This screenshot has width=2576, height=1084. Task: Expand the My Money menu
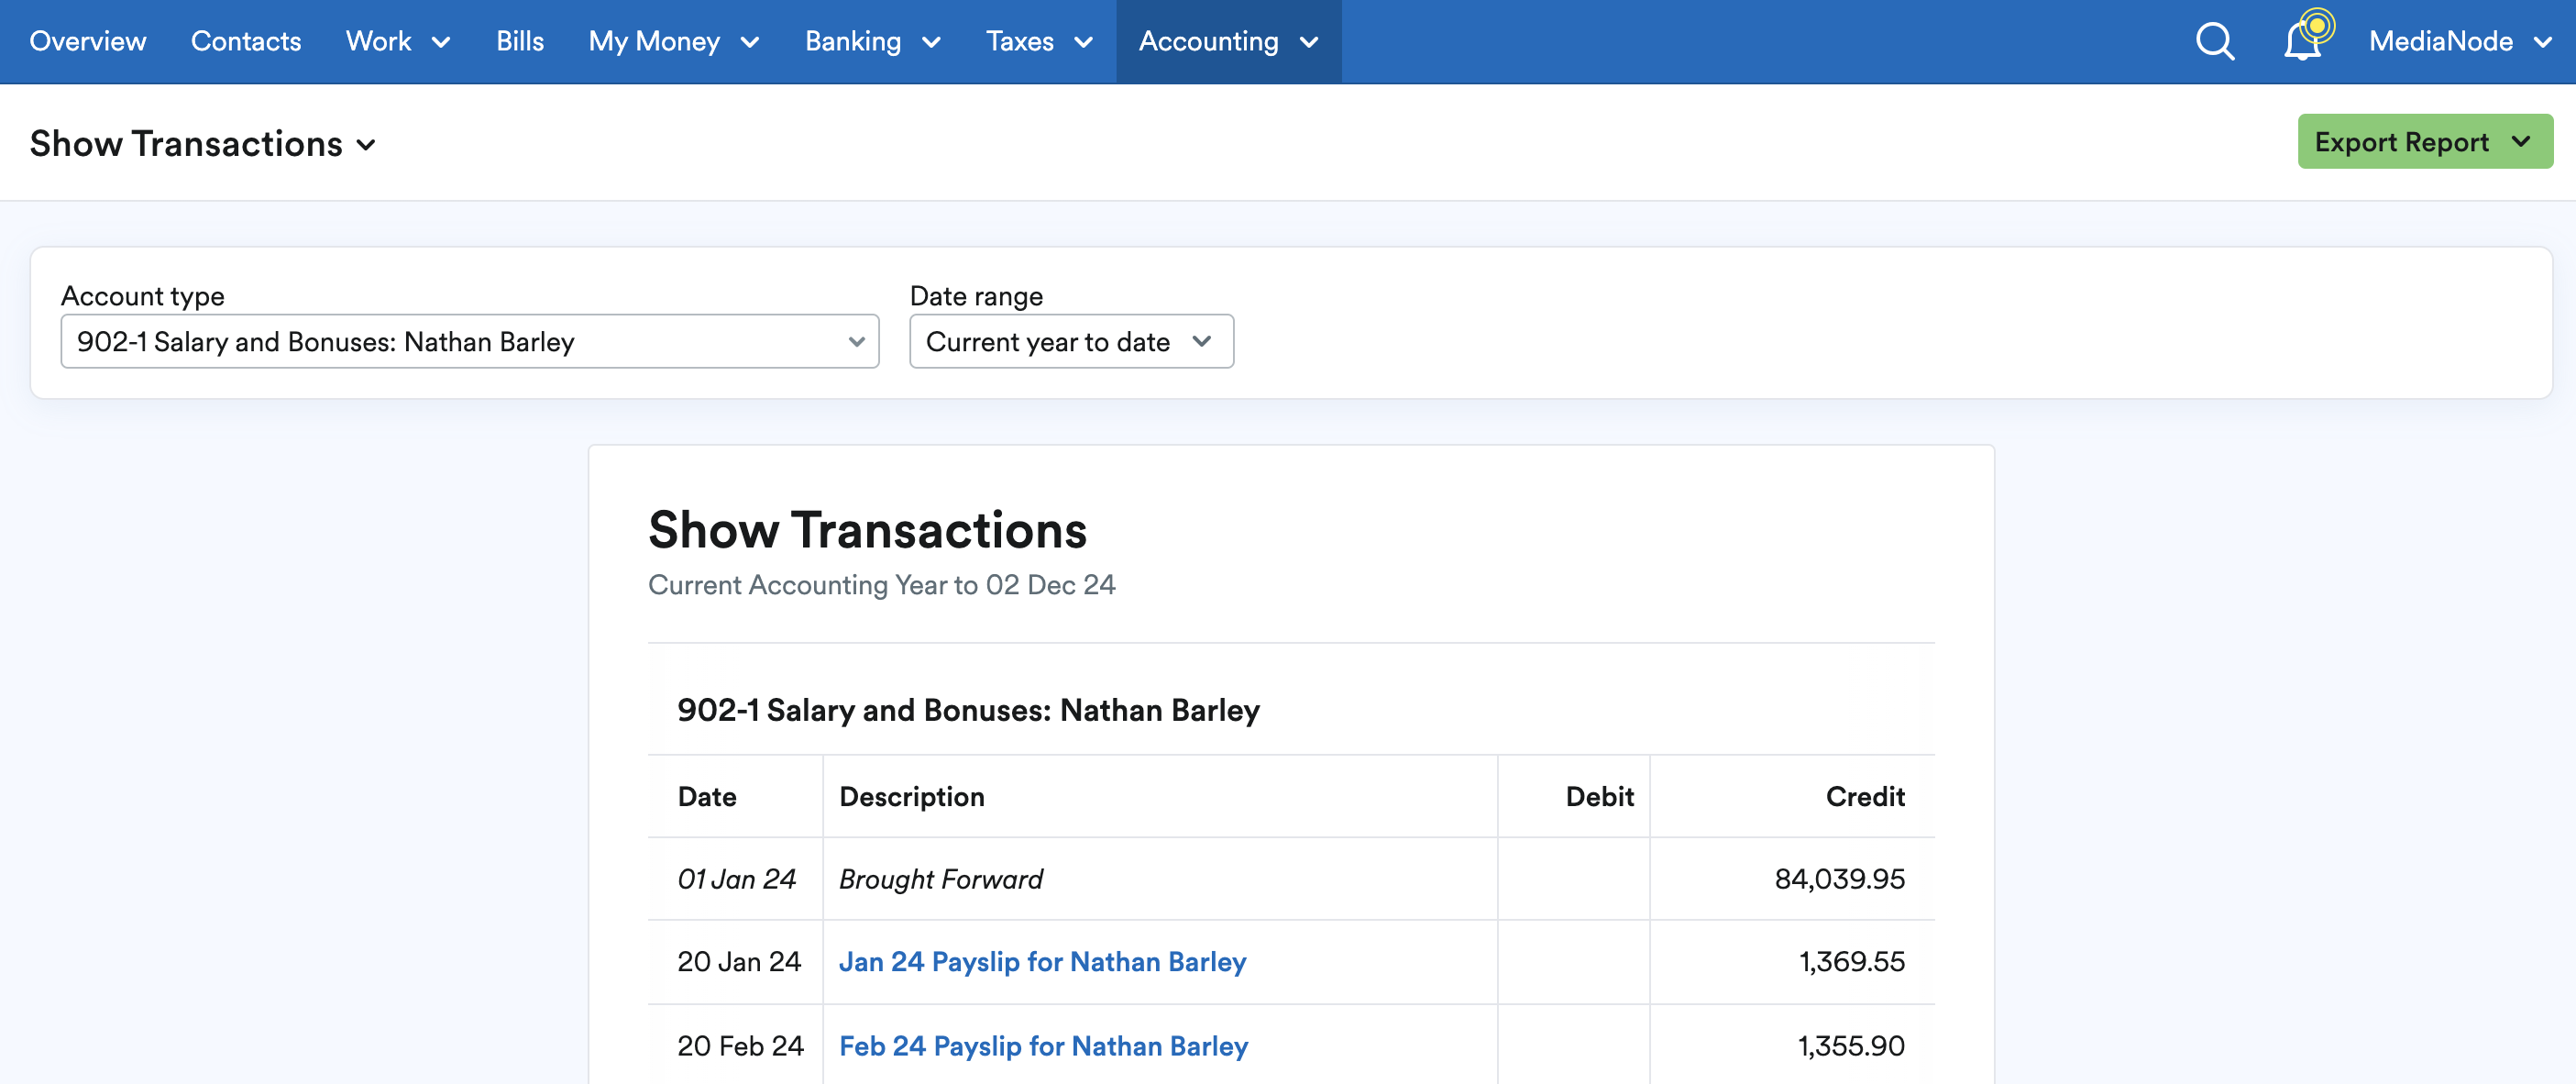(x=674, y=41)
